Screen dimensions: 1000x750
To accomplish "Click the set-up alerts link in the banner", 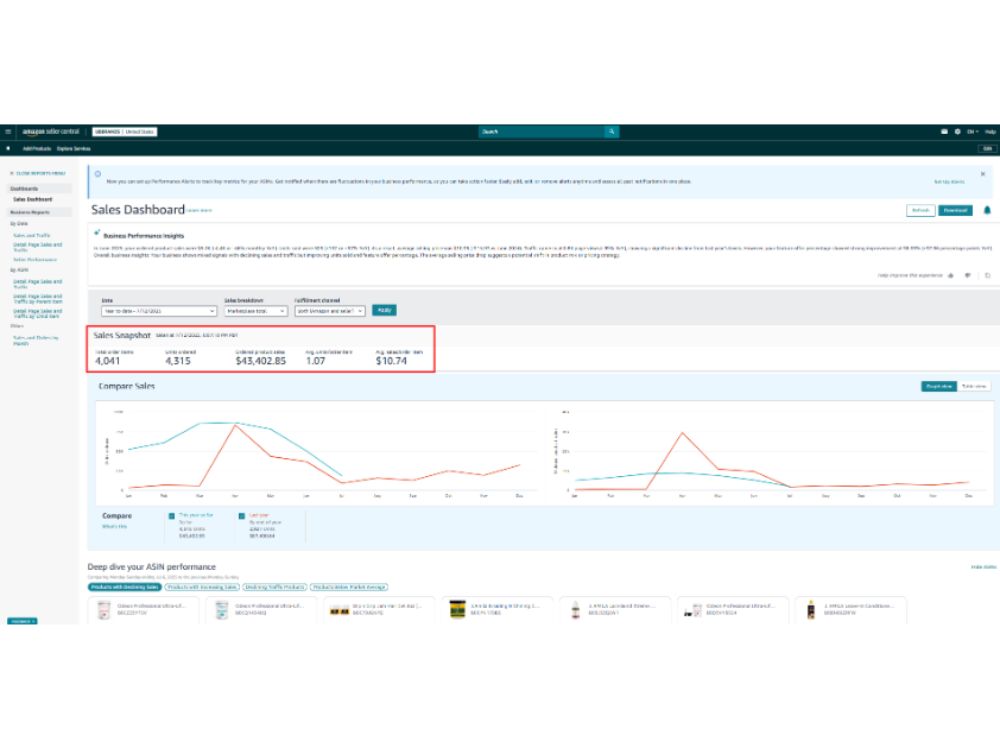I will tap(949, 182).
